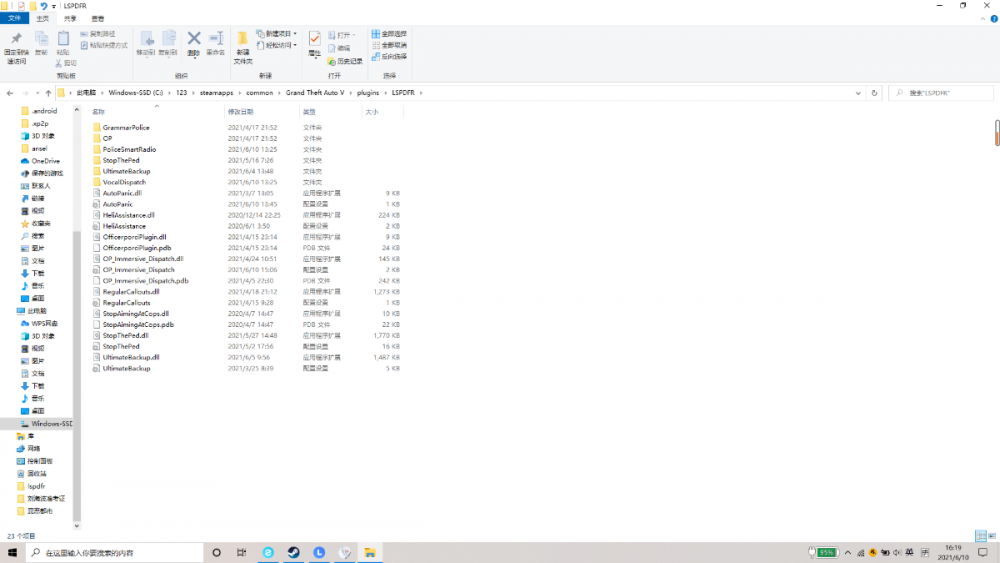Click the 'steamapps' breadcrumb segment
Image resolution: width=1000 pixels, height=563 pixels.
pyautogui.click(x=216, y=93)
